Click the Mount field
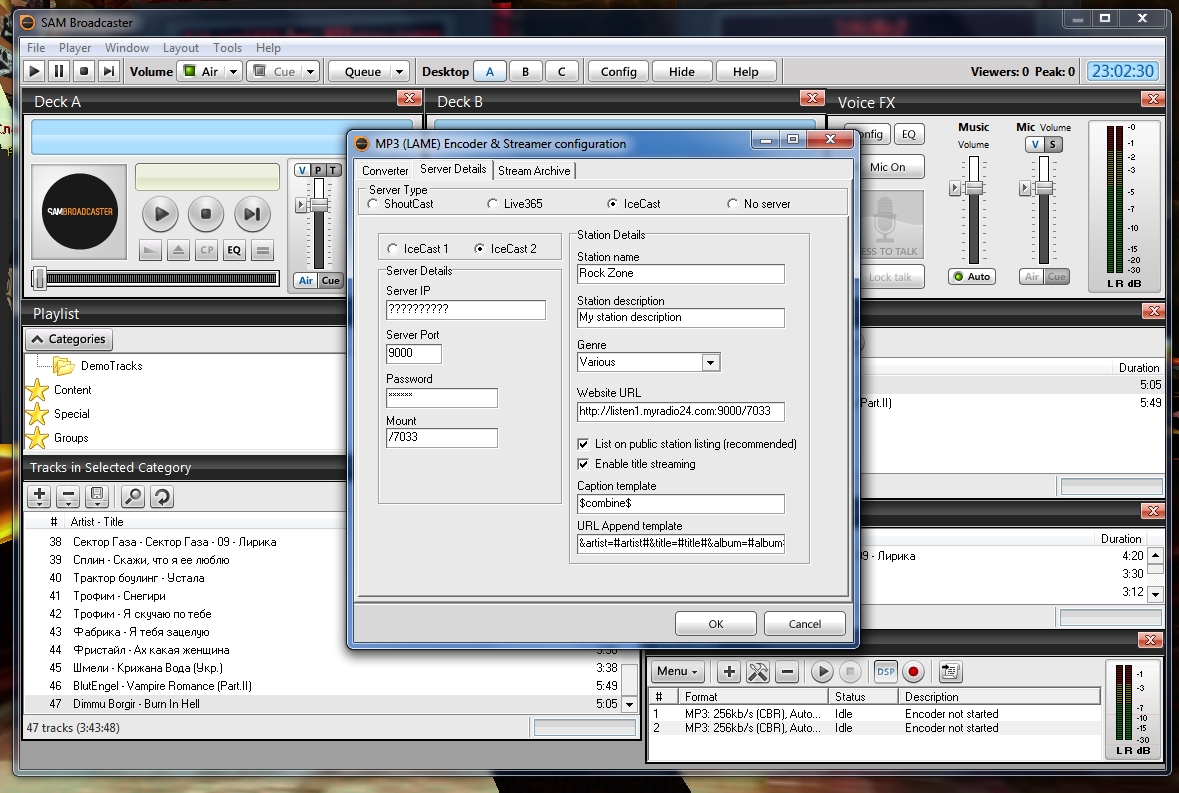Viewport: 1179px width, 793px height. click(x=441, y=437)
